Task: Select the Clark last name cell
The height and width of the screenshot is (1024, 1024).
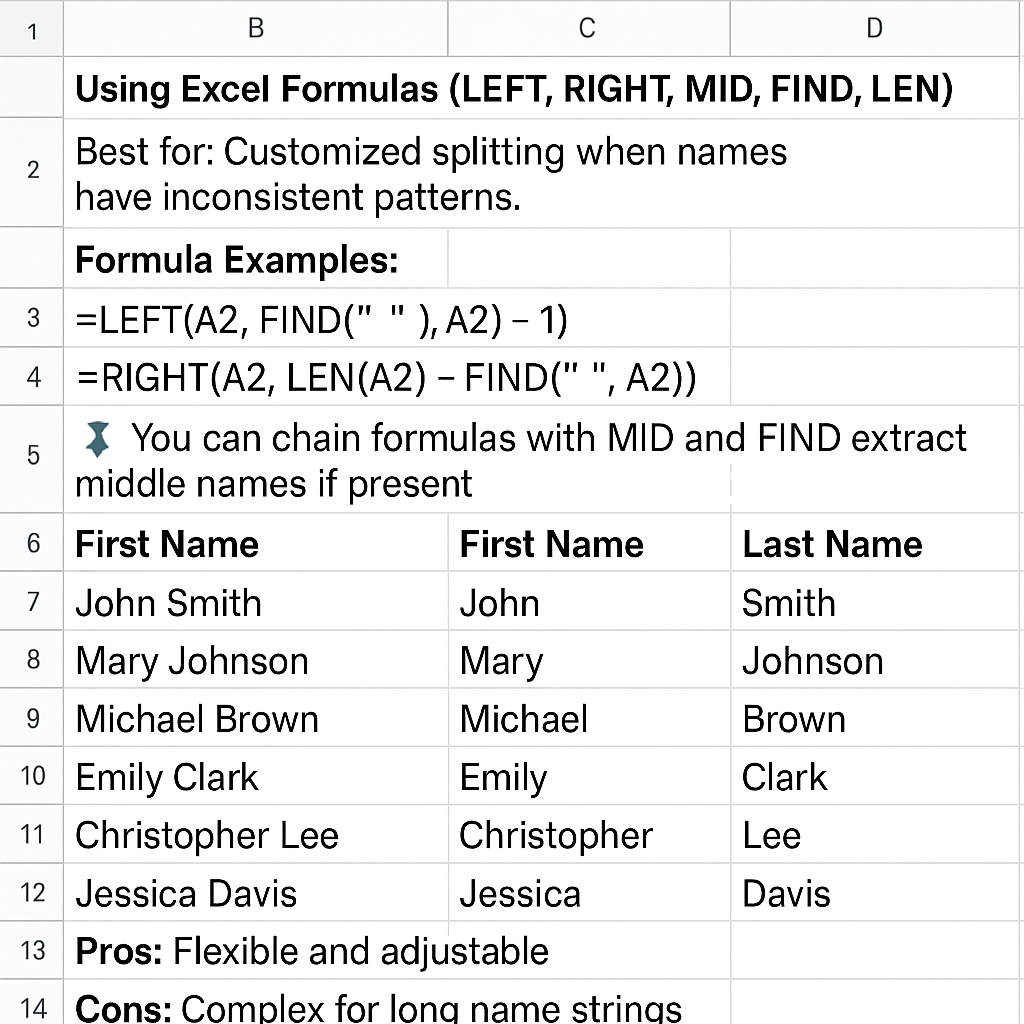Action: tap(875, 776)
